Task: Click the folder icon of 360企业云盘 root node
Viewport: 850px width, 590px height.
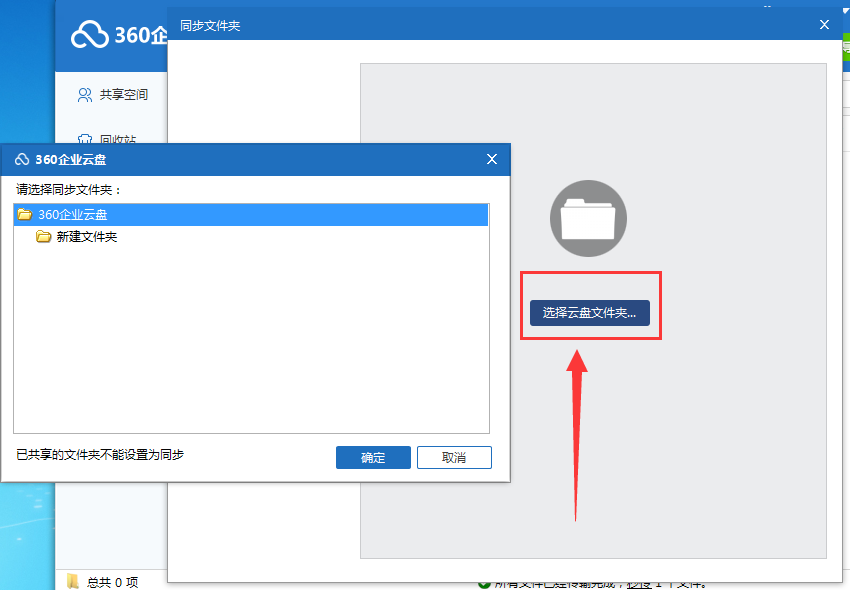Action: point(25,215)
